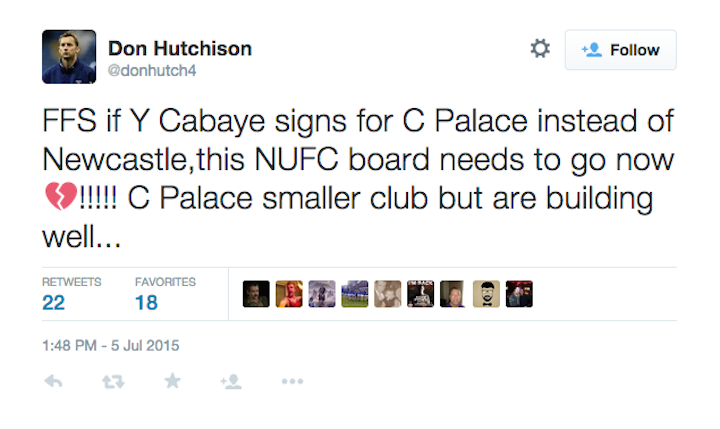Open Don Hutchison's profile picture

pos(68,57)
